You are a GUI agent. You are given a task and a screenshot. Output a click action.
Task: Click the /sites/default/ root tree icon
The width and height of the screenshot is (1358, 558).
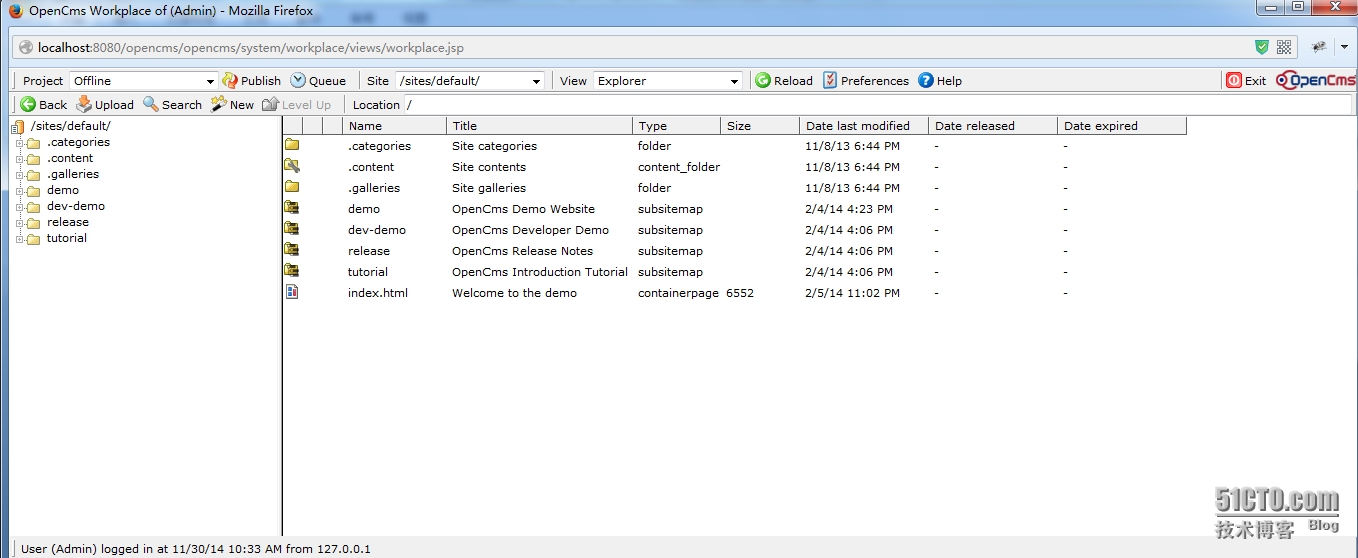(18, 126)
